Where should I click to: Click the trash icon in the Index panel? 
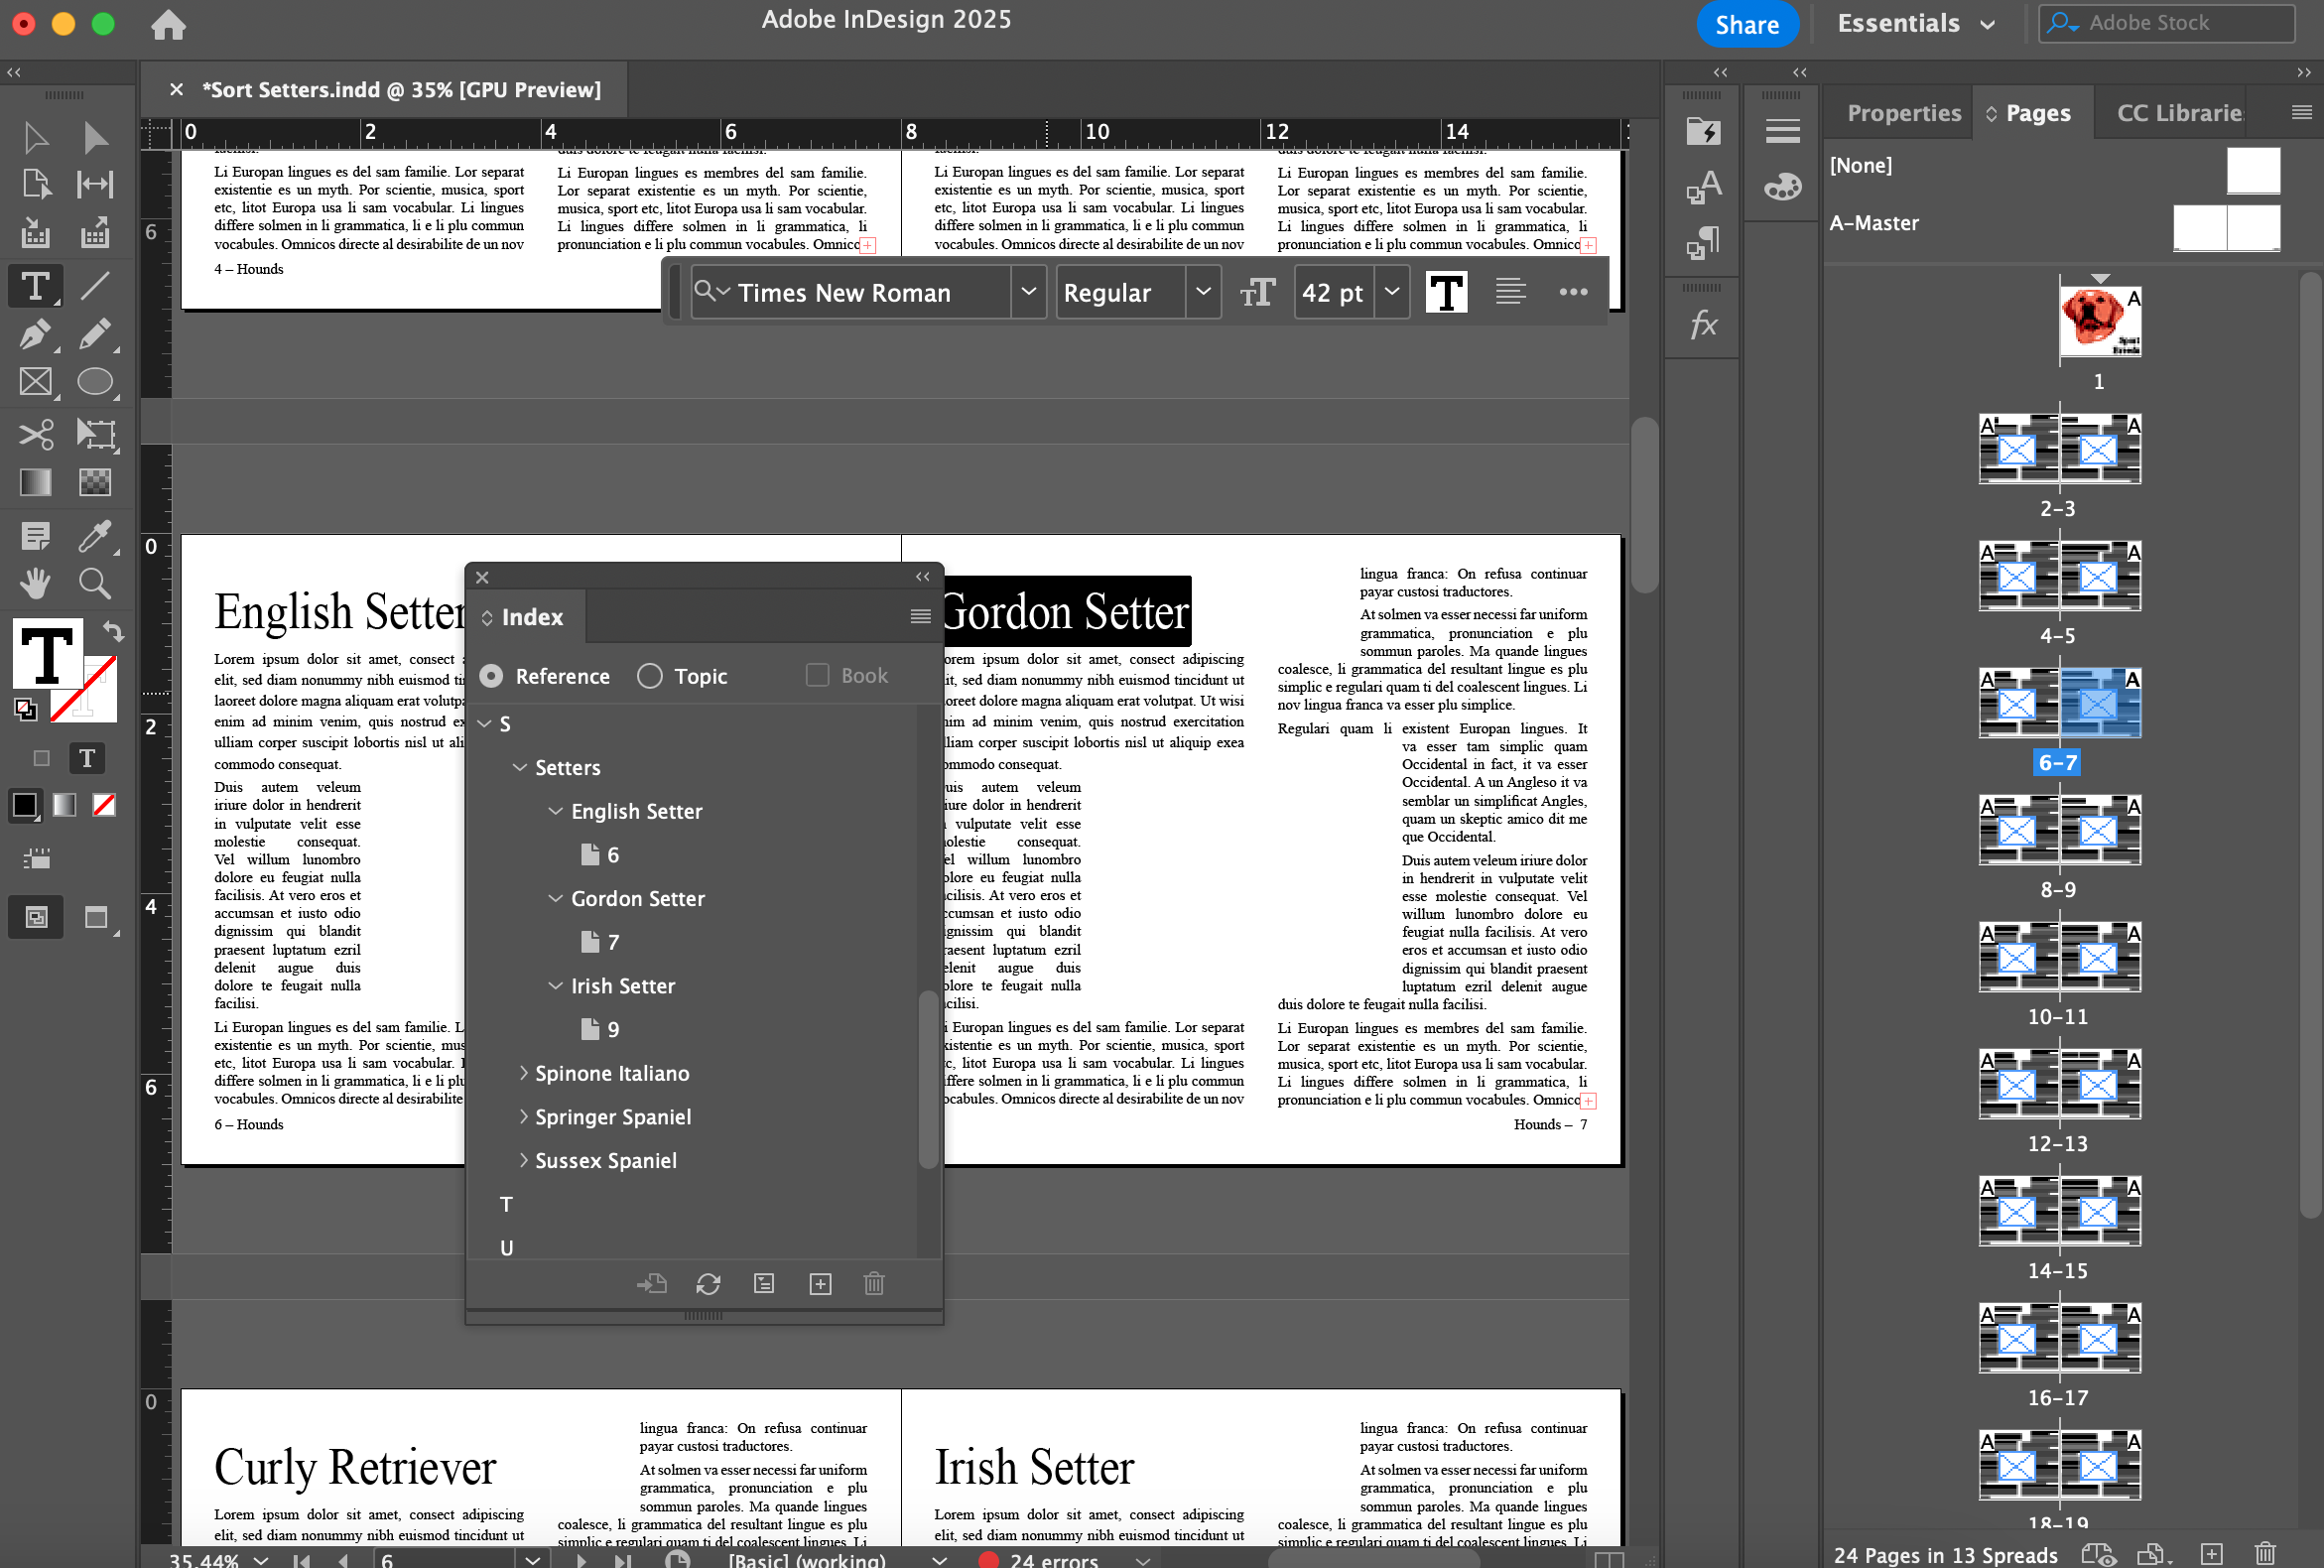coord(873,1283)
